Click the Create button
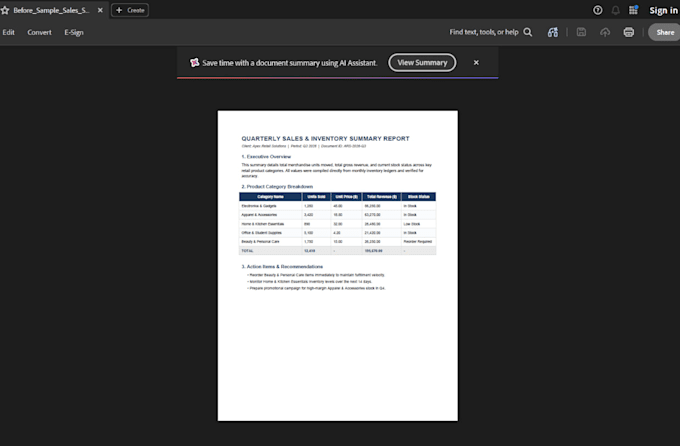 pos(130,10)
